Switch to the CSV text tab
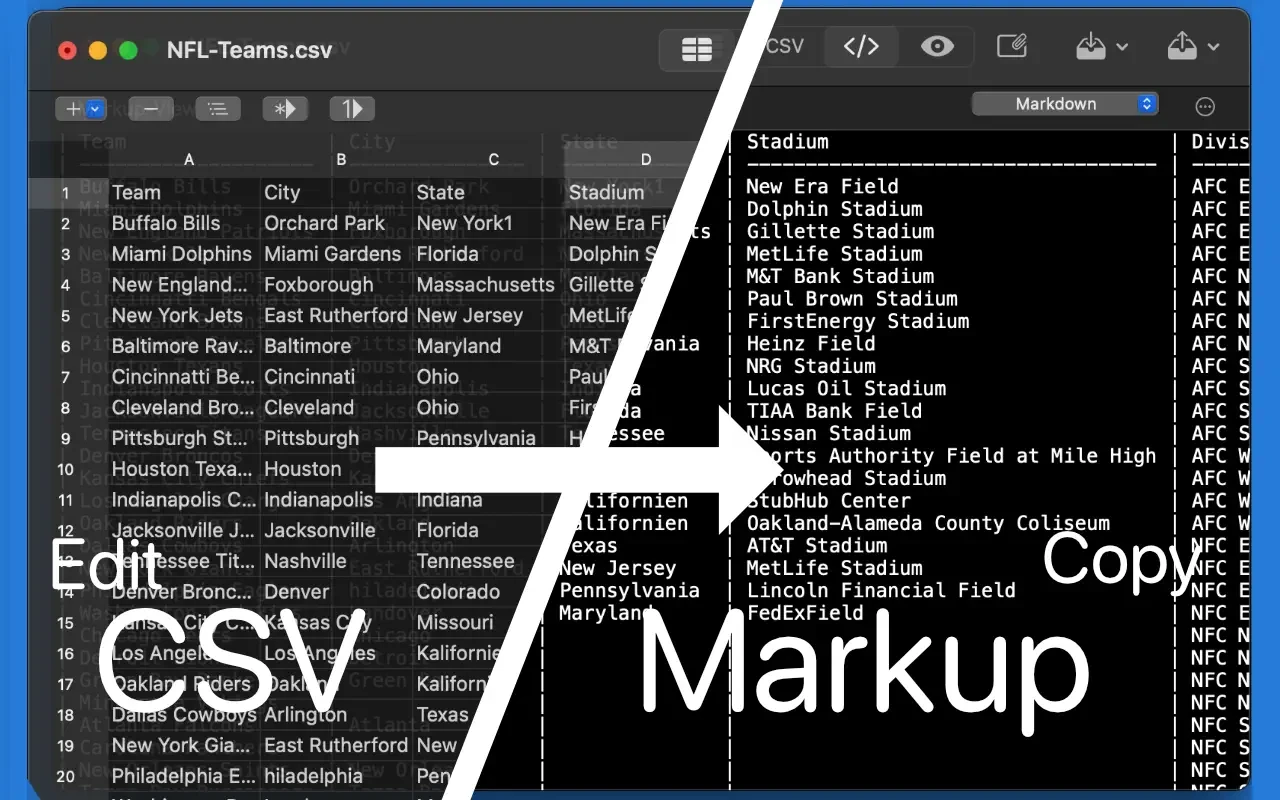The height and width of the screenshot is (800, 1280). pyautogui.click(x=784, y=47)
